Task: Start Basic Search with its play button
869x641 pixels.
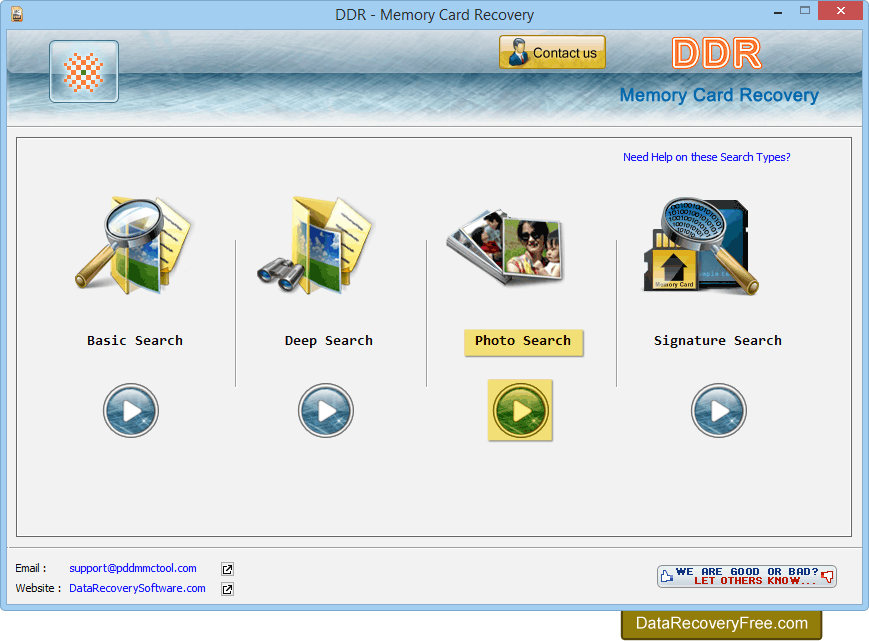Action: (131, 411)
